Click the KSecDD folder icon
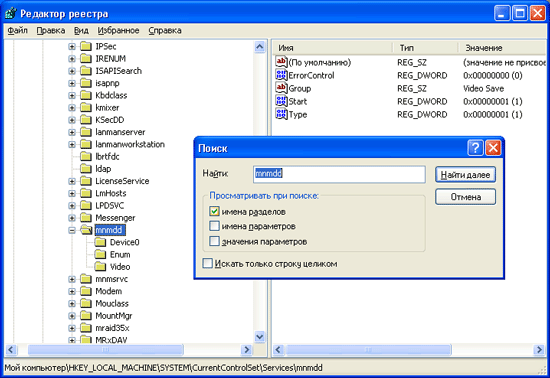550x378 pixels. (86, 120)
